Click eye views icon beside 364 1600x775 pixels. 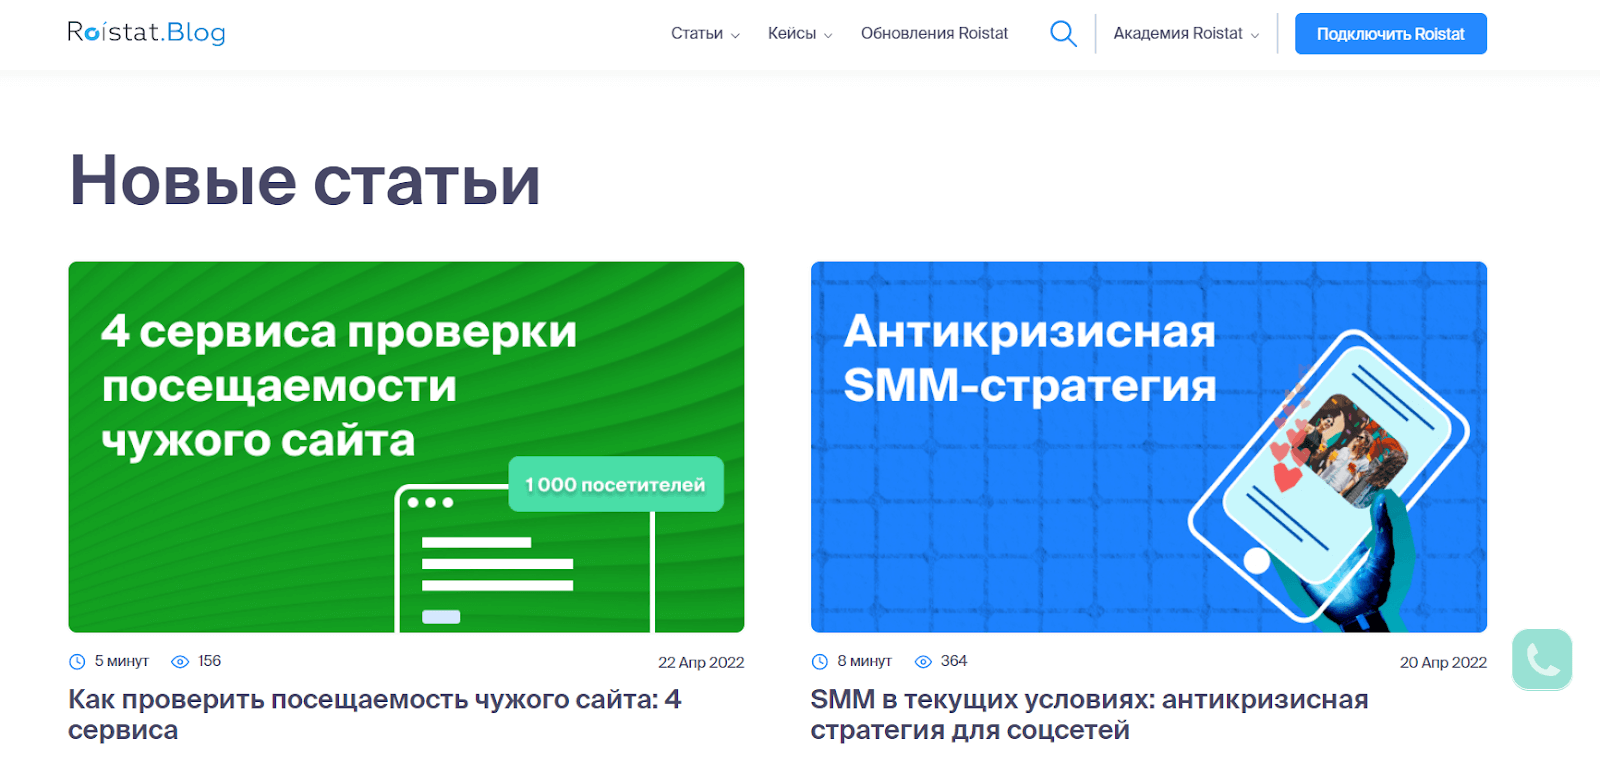923,662
